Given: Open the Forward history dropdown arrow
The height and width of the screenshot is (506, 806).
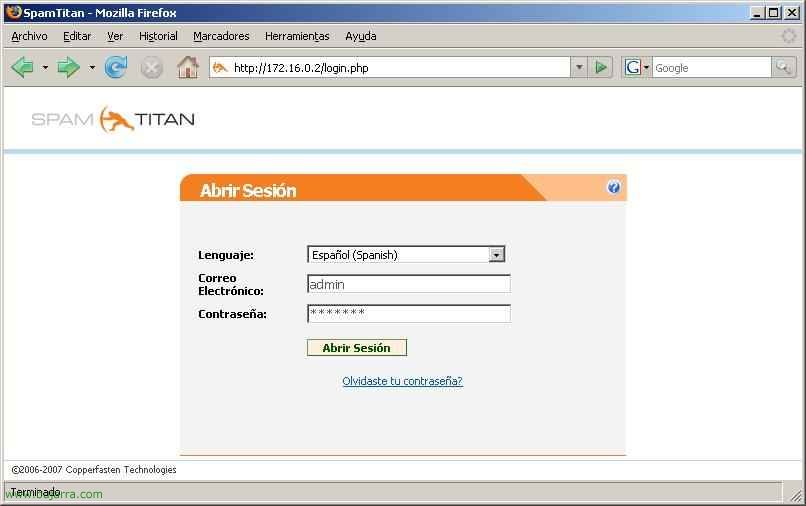Looking at the screenshot, I should [x=92, y=67].
